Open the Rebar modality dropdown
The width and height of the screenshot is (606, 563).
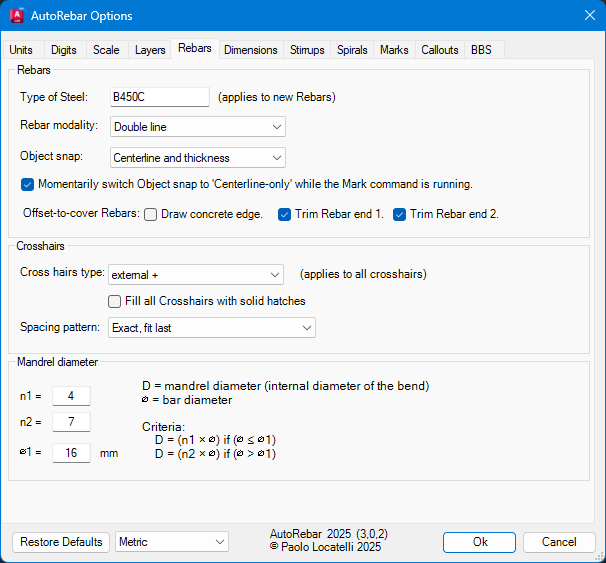198,127
